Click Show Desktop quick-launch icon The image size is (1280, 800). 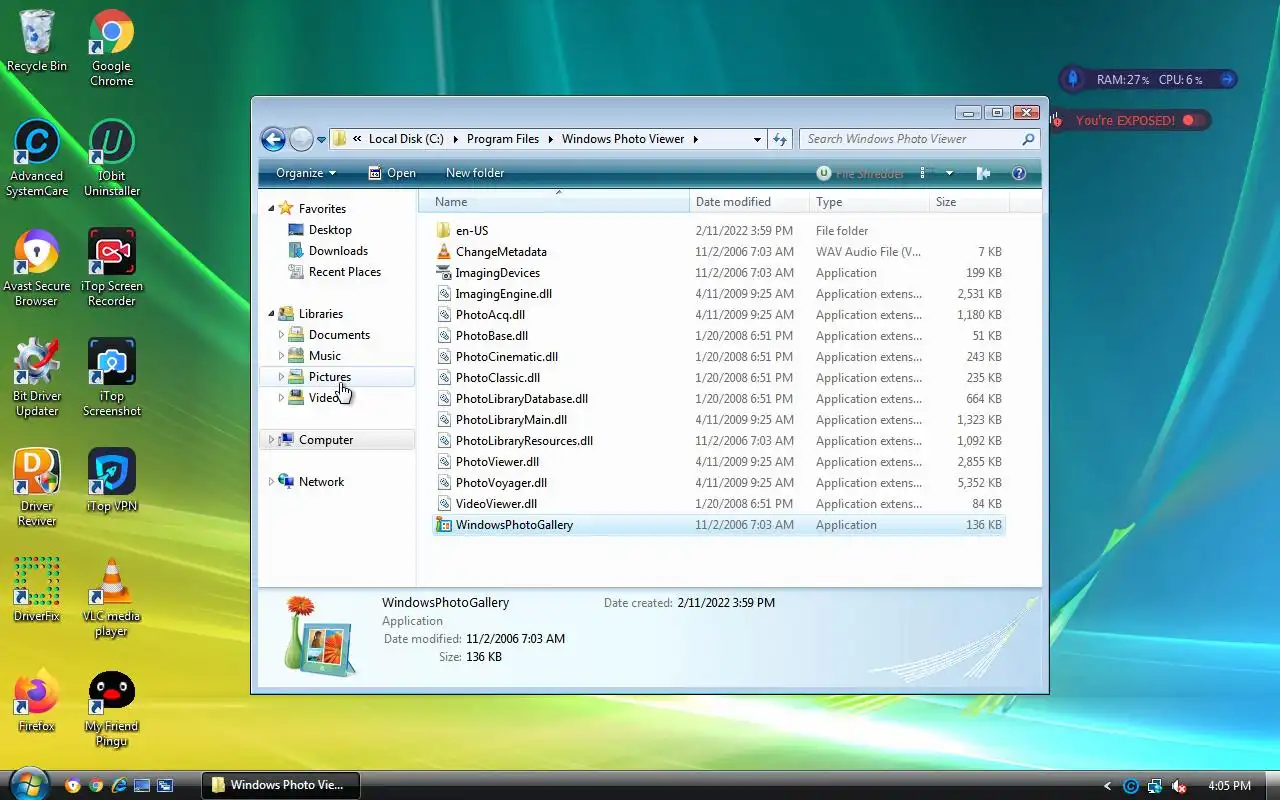point(142,785)
